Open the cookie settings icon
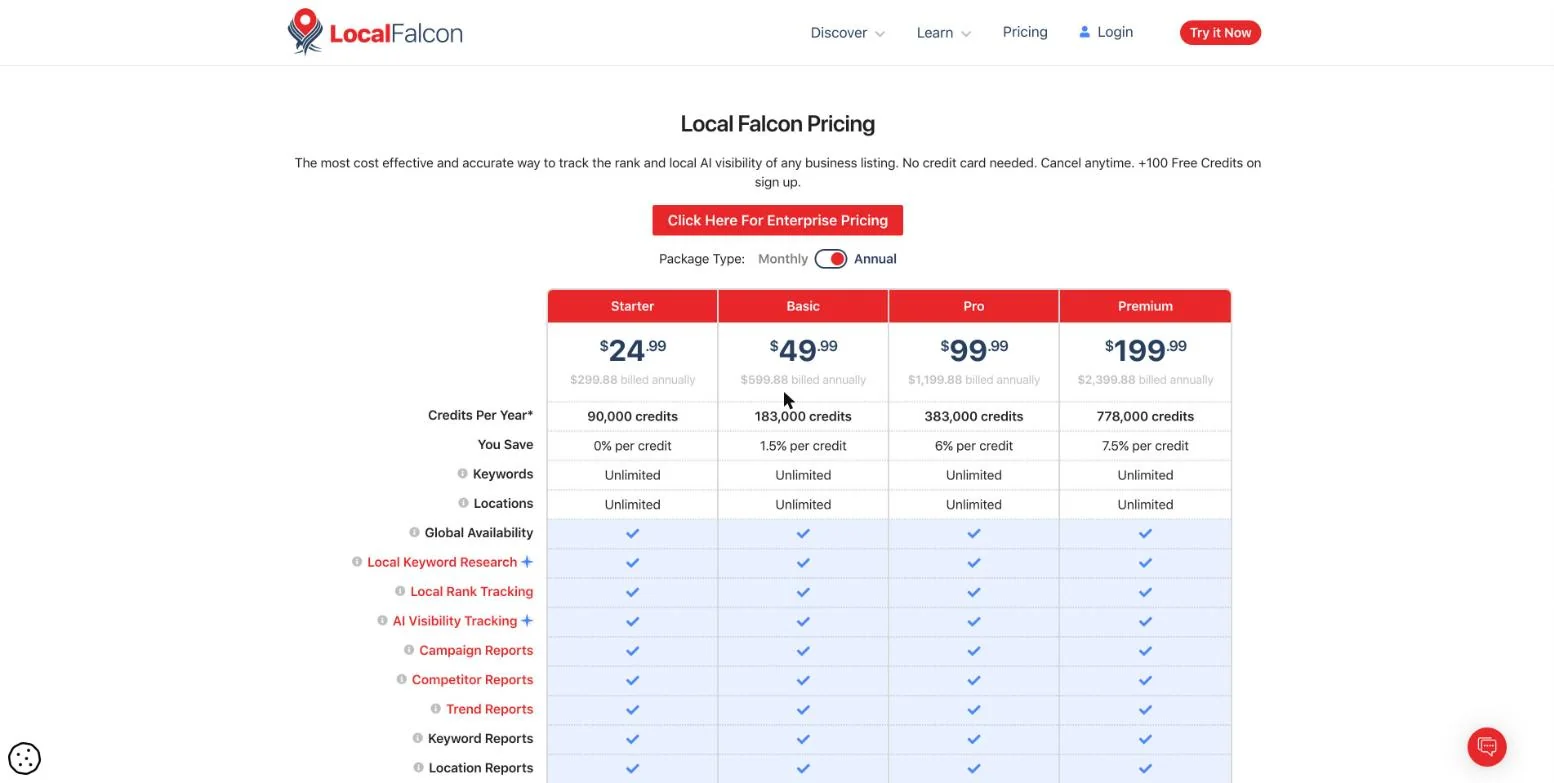The height and width of the screenshot is (783, 1554). coord(24,758)
